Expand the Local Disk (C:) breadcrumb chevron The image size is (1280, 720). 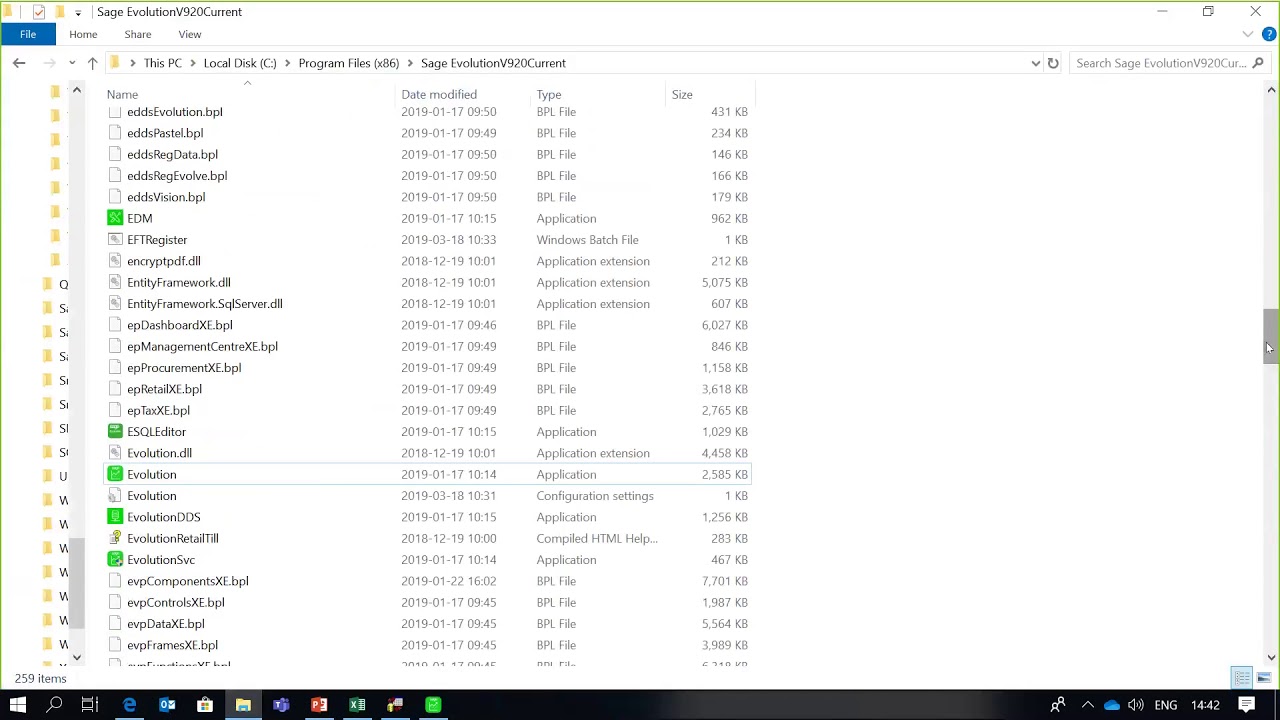287,63
